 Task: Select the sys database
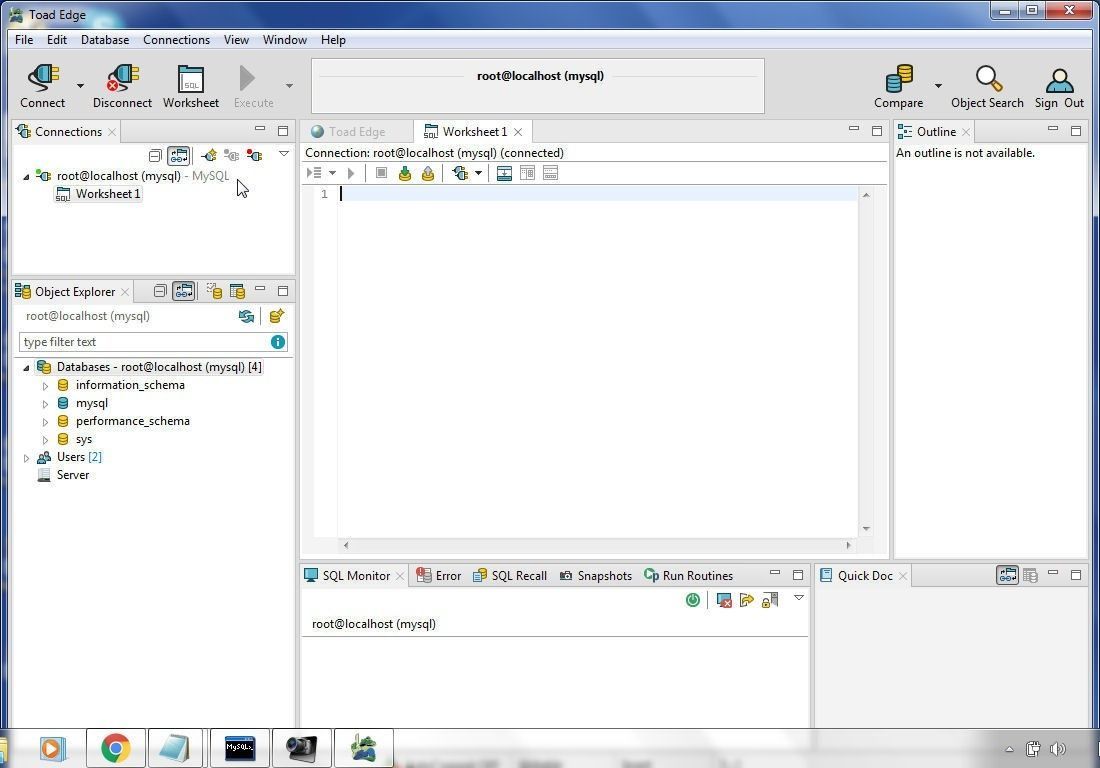83,440
